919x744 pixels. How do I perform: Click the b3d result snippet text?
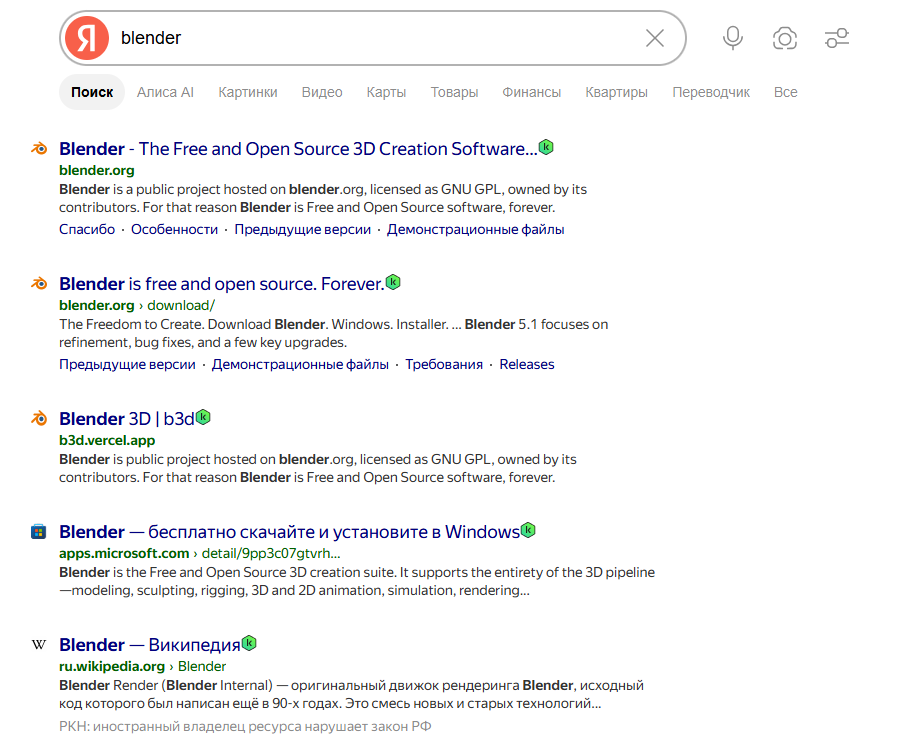[318, 468]
